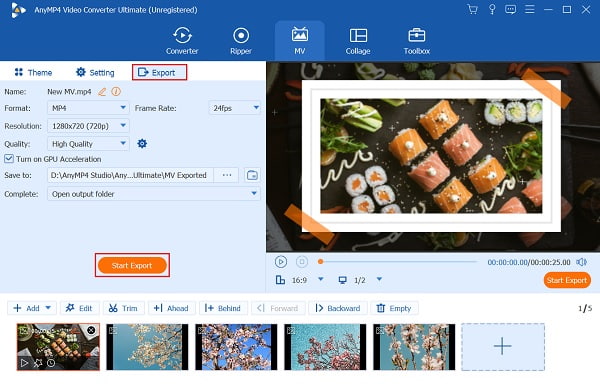This screenshot has width=600, height=388.
Task: Click the name info icon
Action: (116, 91)
